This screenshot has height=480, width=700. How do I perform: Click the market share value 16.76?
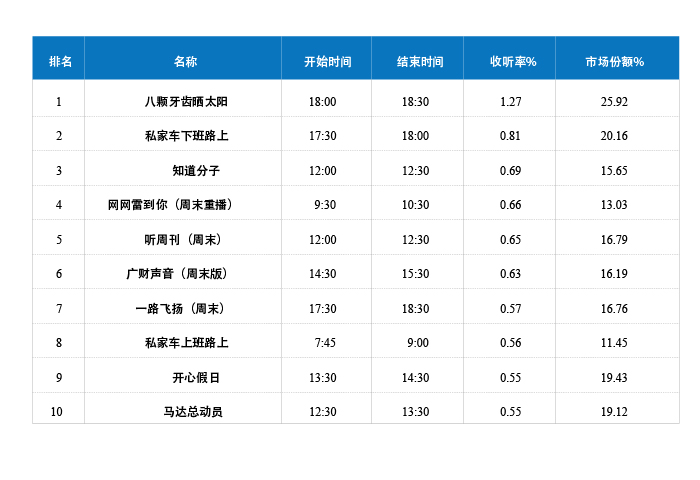click(x=614, y=308)
